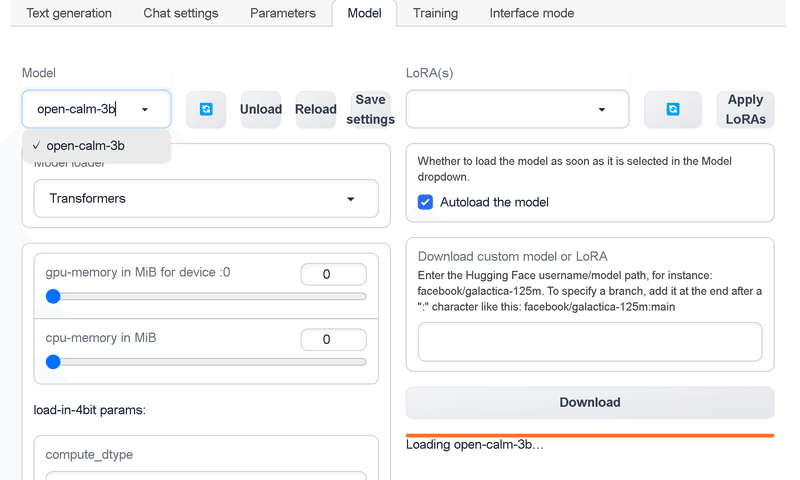Image resolution: width=800 pixels, height=480 pixels.
Task: Click the load-in-4bit params label
Action: point(89,410)
